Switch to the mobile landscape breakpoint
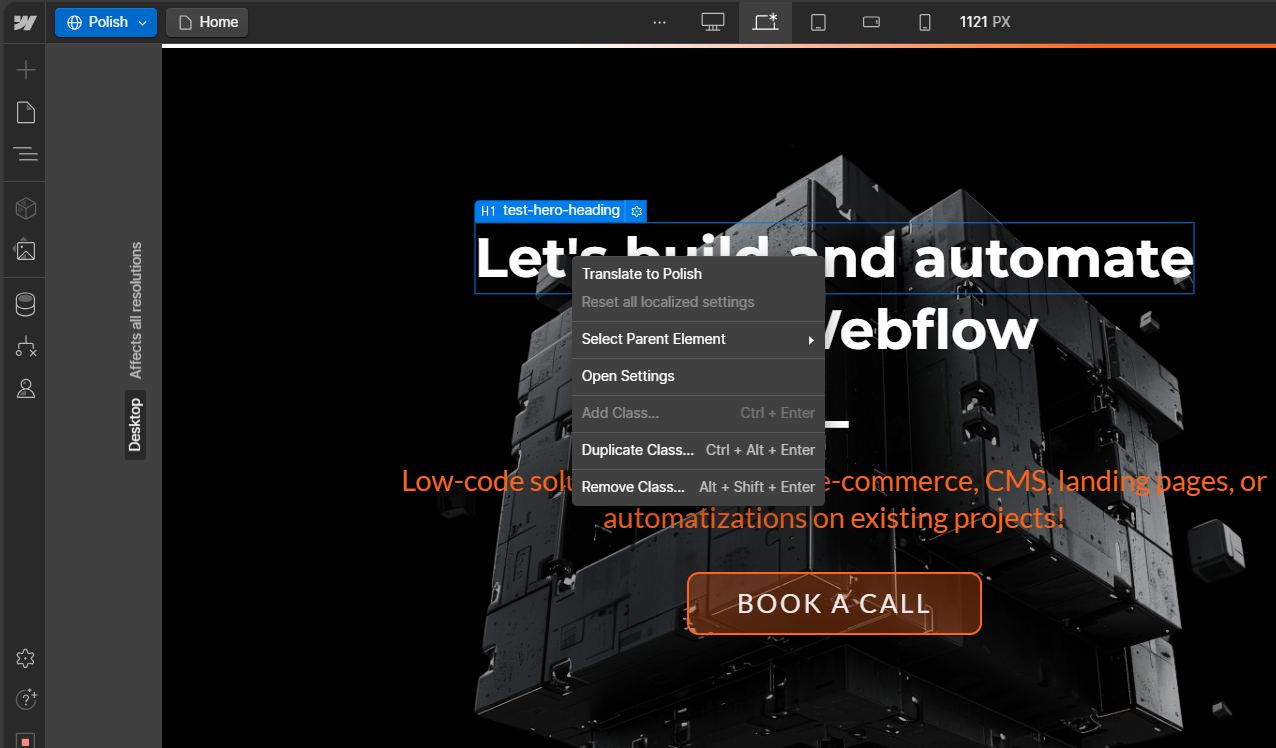Image resolution: width=1276 pixels, height=748 pixels. 871,22
